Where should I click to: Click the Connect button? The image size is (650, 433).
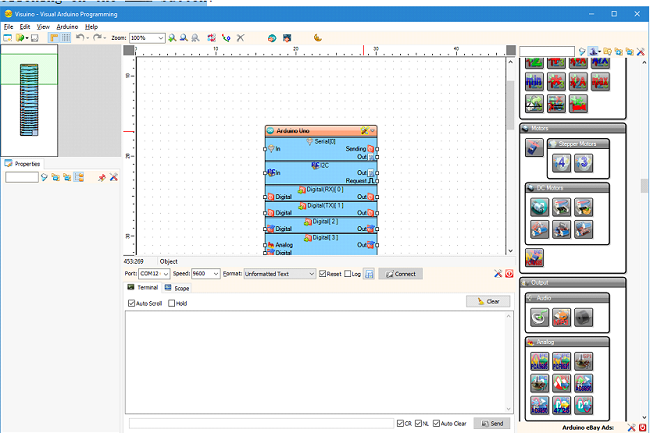pos(400,274)
